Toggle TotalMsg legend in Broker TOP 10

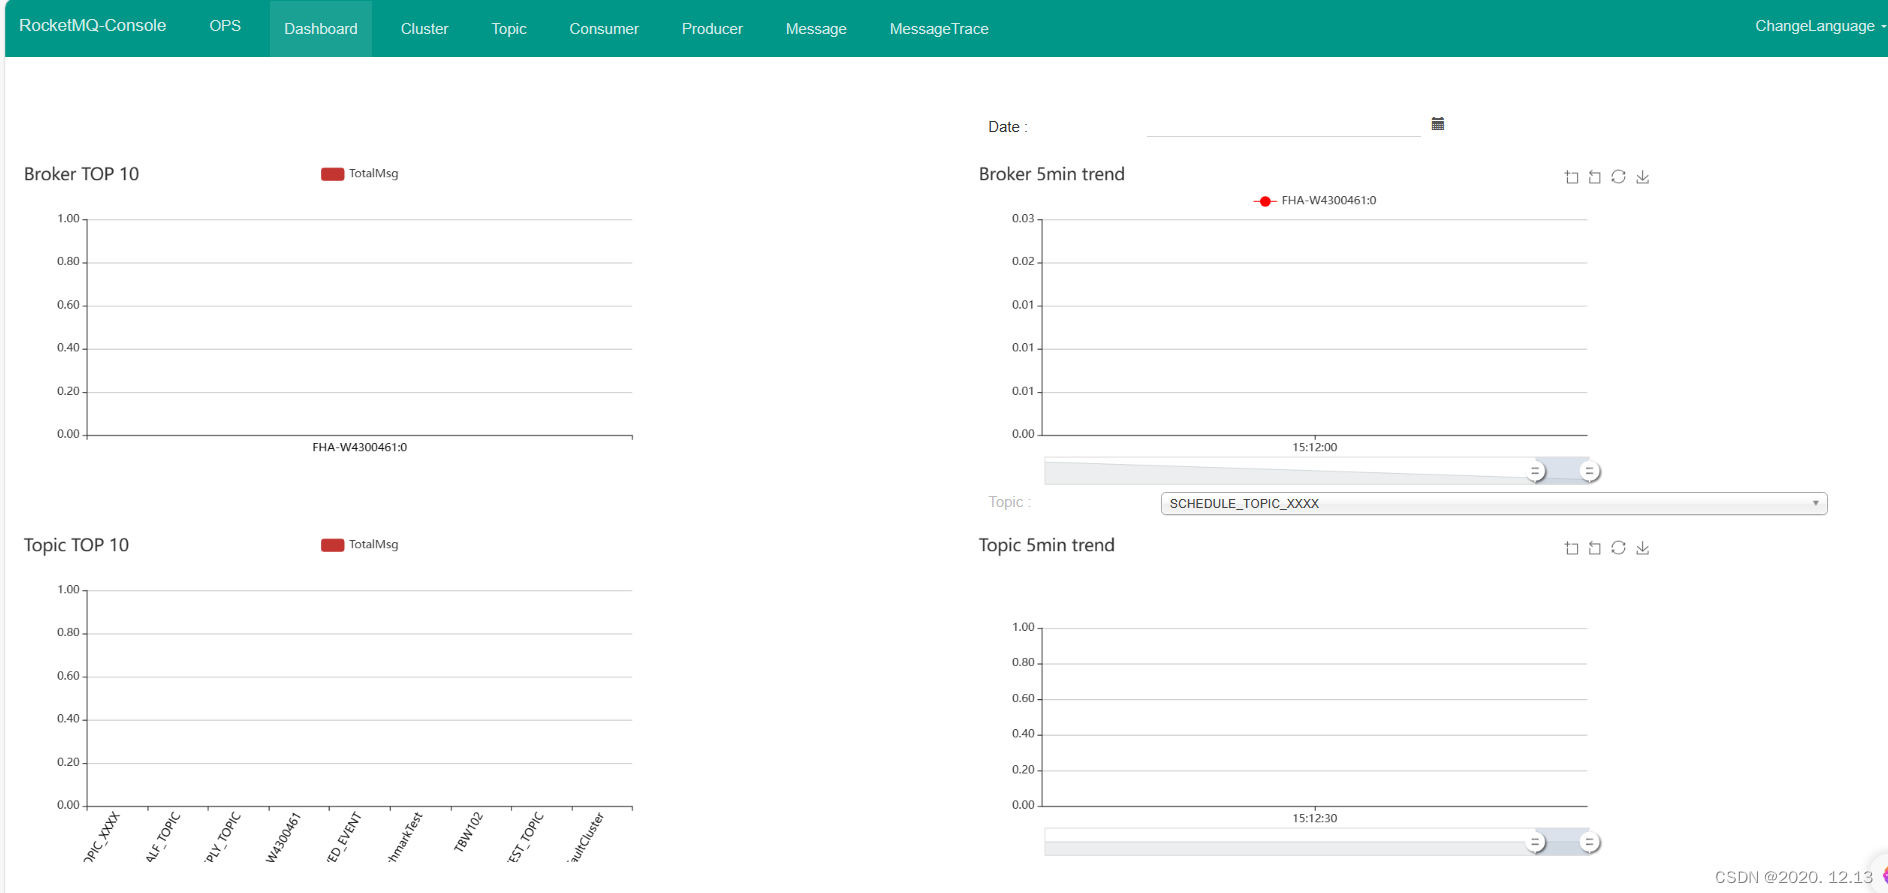point(360,174)
